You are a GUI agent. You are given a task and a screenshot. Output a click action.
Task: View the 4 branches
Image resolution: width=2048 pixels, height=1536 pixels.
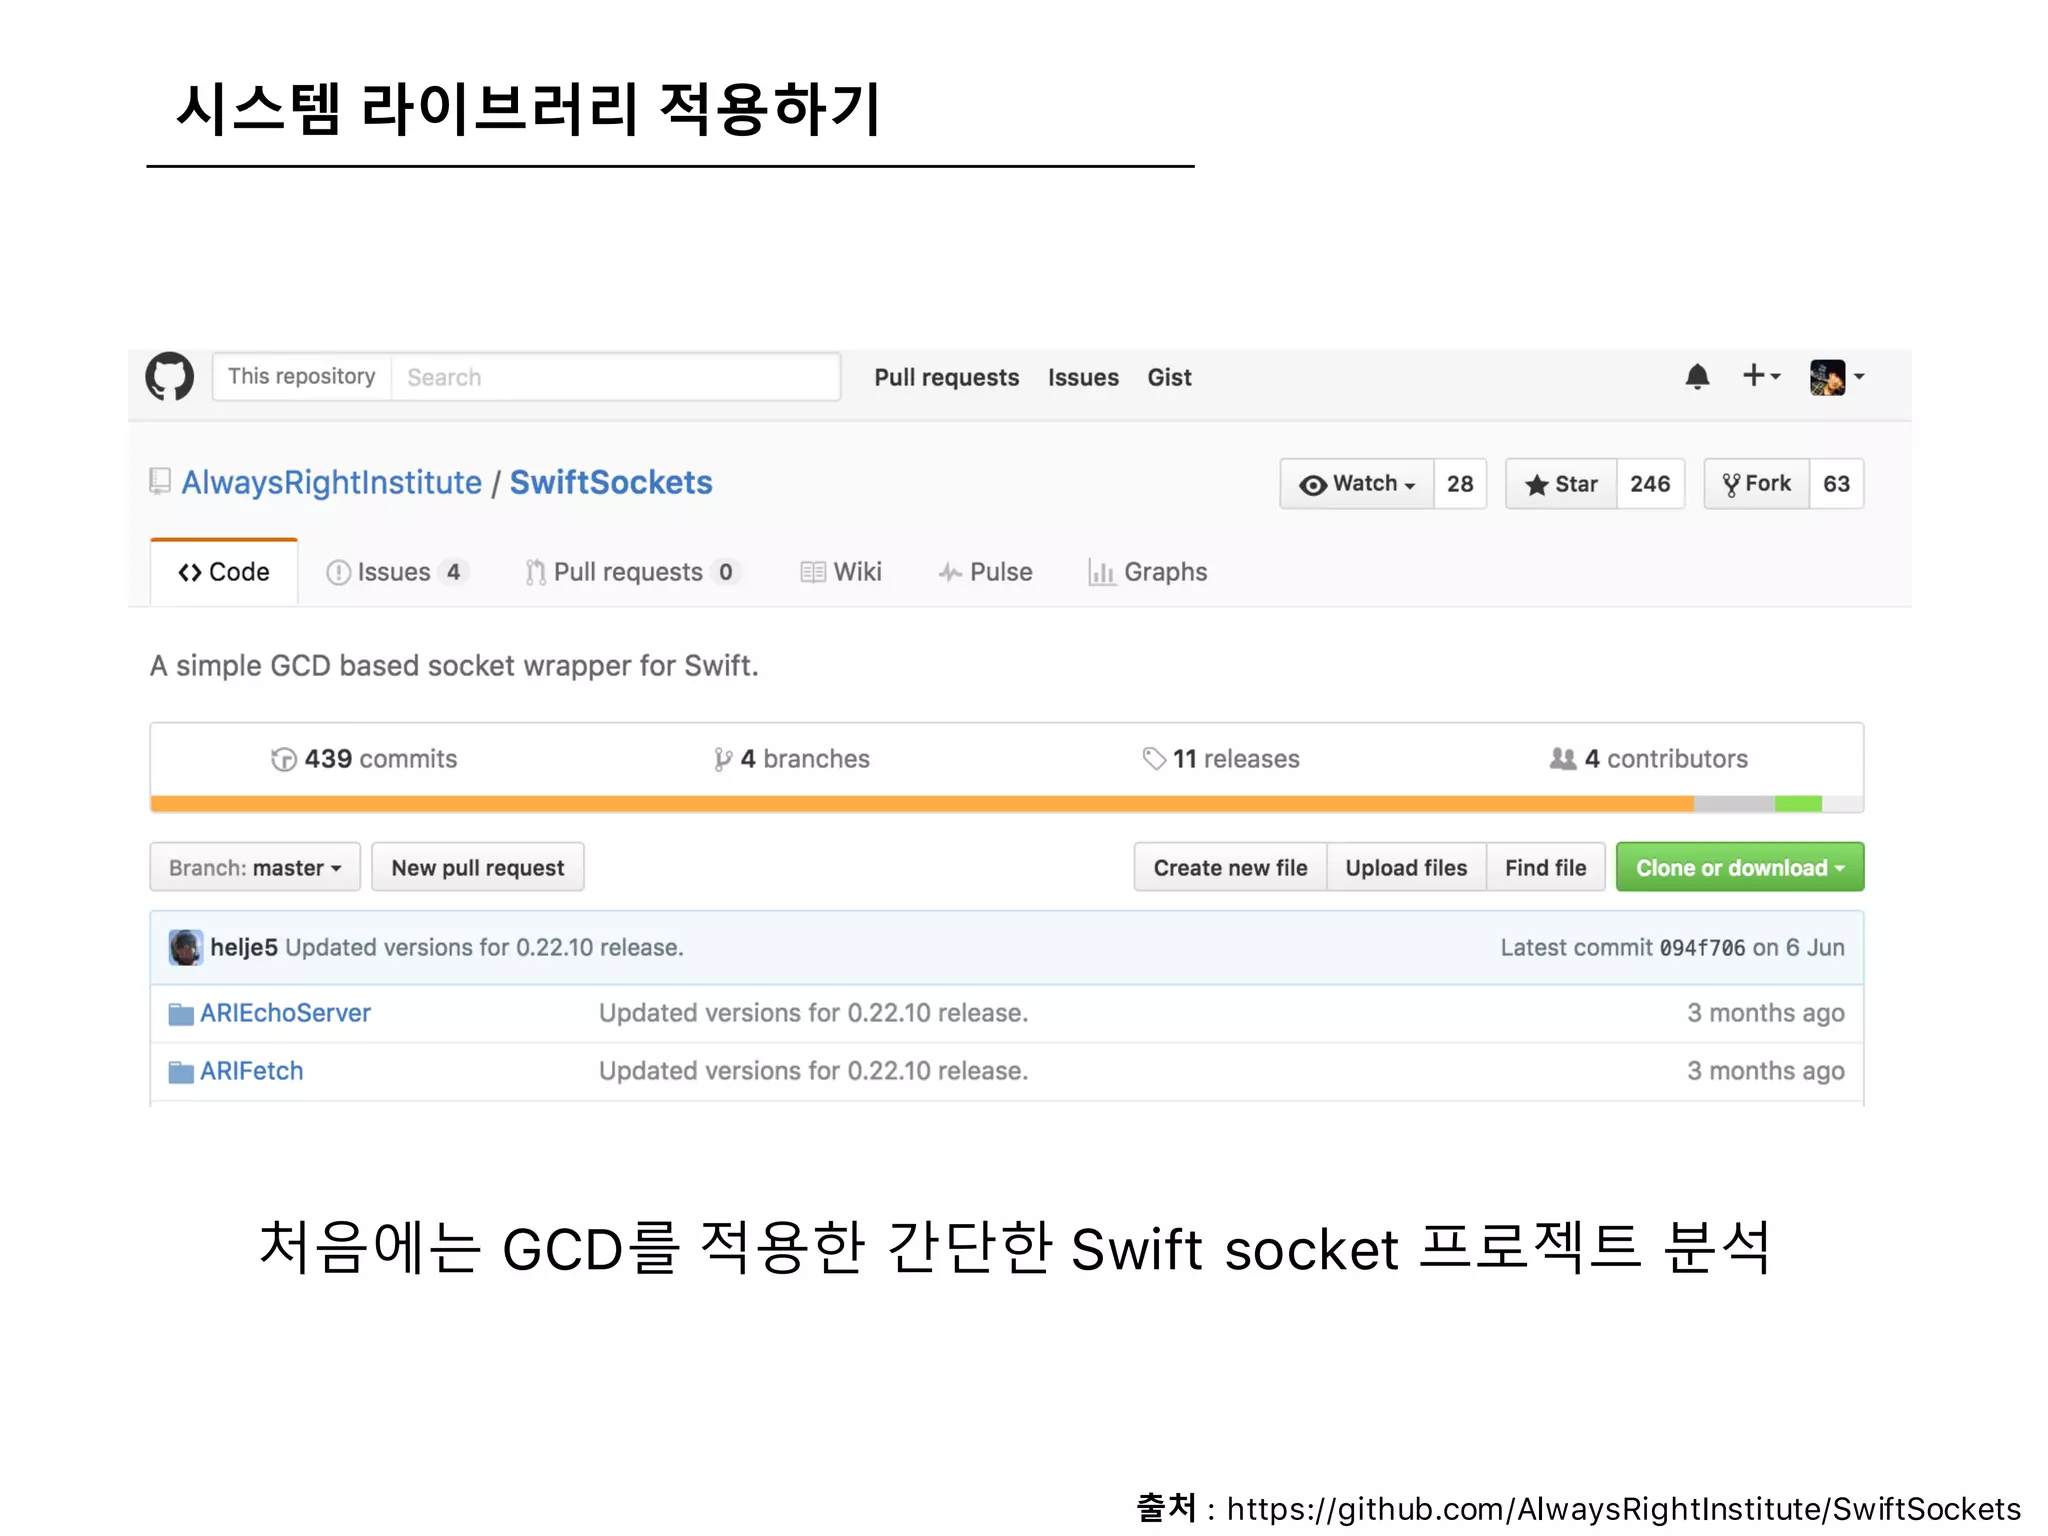(x=792, y=759)
